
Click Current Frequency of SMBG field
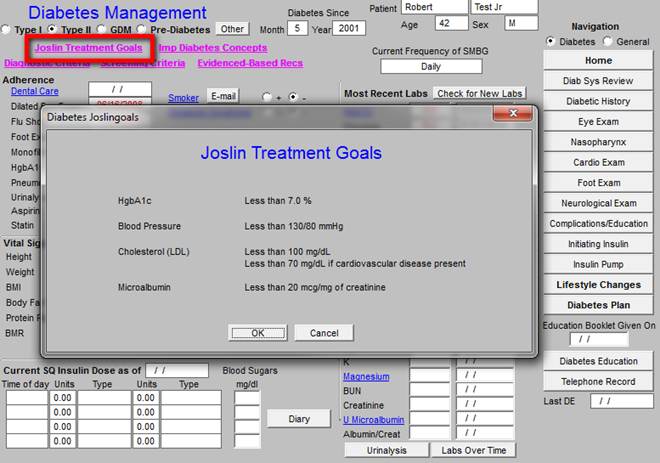tap(431, 67)
